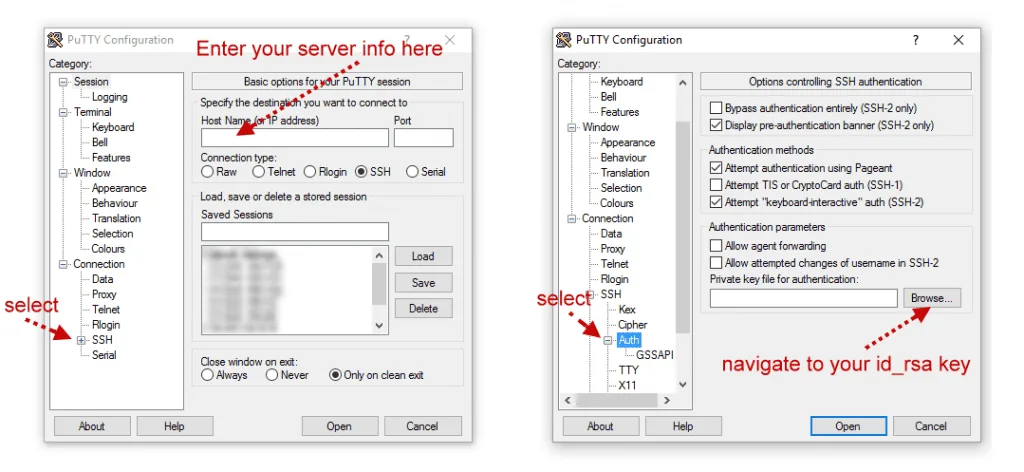Collapse Terminal node in left window tree
Screen dimensions: 1024x472
point(63,112)
